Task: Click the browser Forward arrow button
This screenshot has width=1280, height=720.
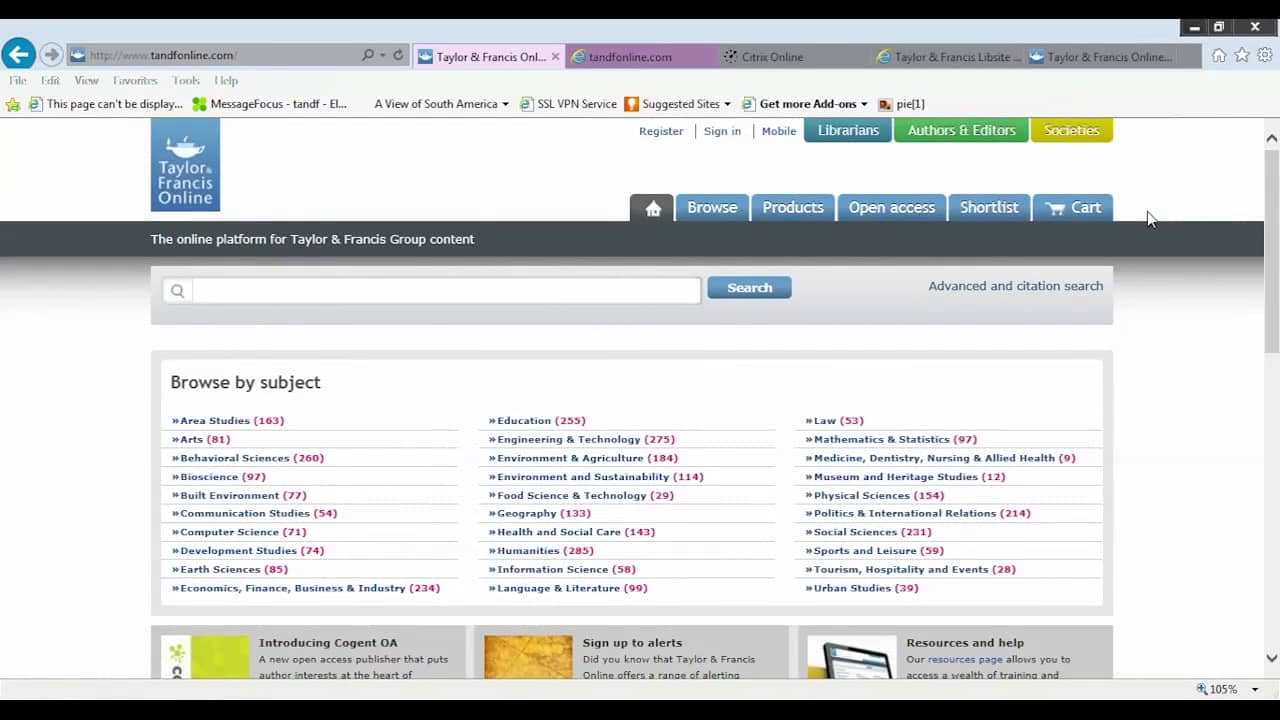Action: click(52, 55)
